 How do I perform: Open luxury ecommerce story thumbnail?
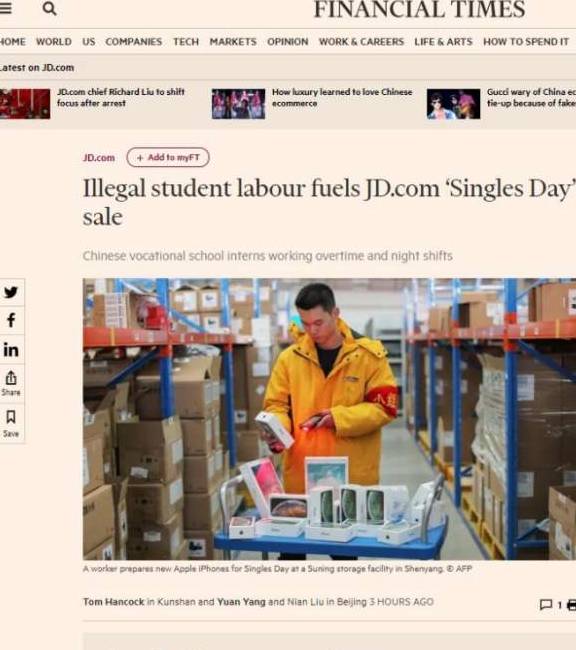[x=238, y=104]
